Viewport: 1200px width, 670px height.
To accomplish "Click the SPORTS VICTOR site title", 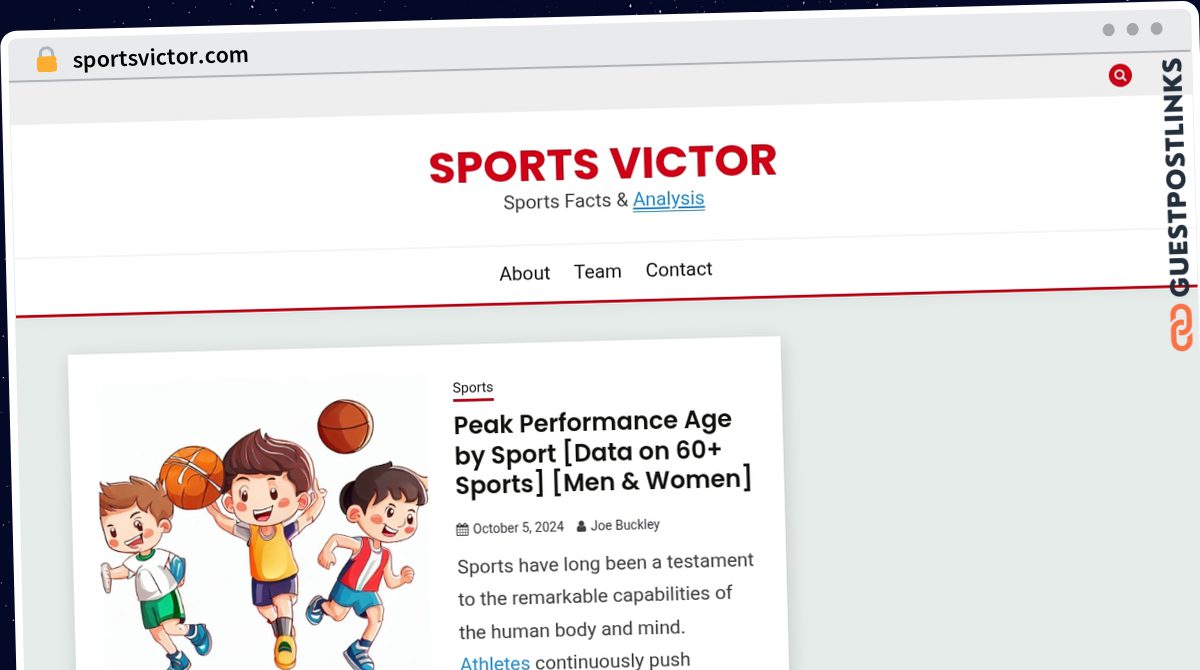I will [603, 164].
